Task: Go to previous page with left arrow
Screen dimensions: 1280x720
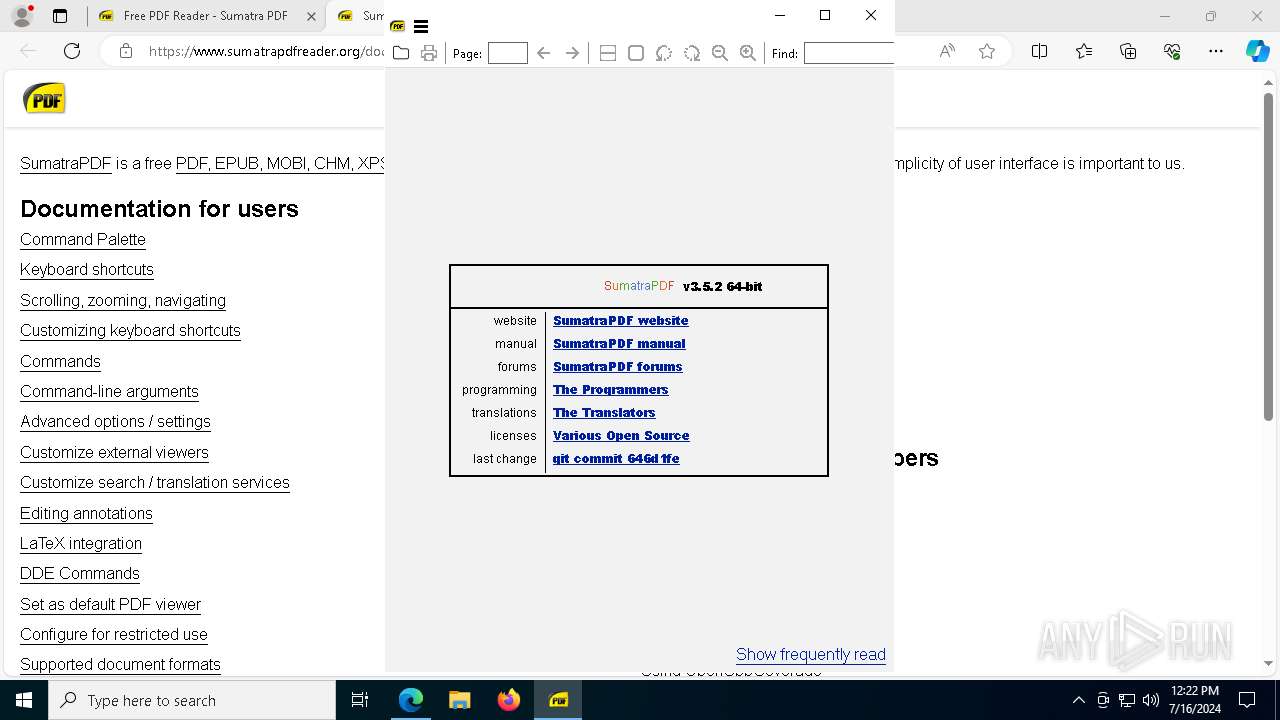Action: (543, 53)
